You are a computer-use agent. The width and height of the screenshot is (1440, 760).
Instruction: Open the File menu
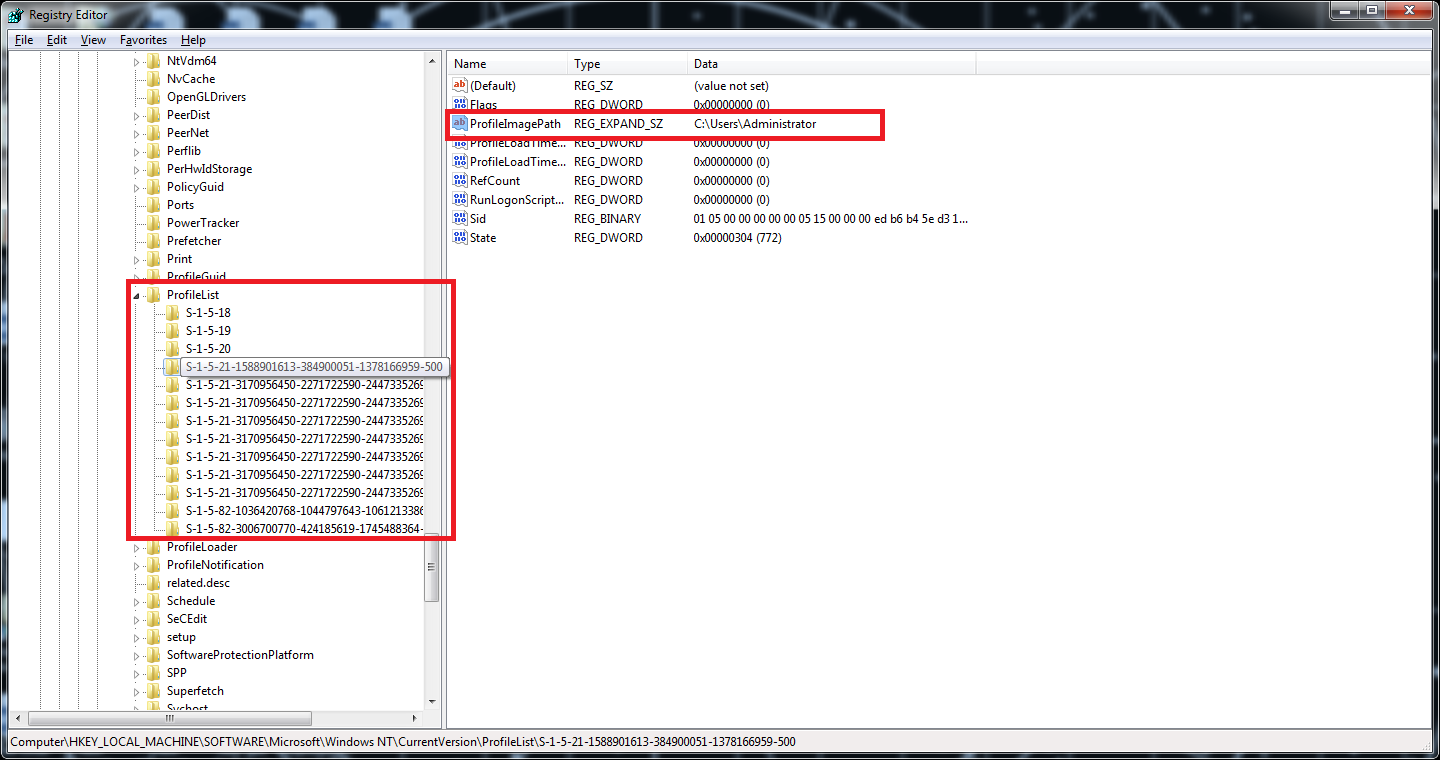(24, 40)
